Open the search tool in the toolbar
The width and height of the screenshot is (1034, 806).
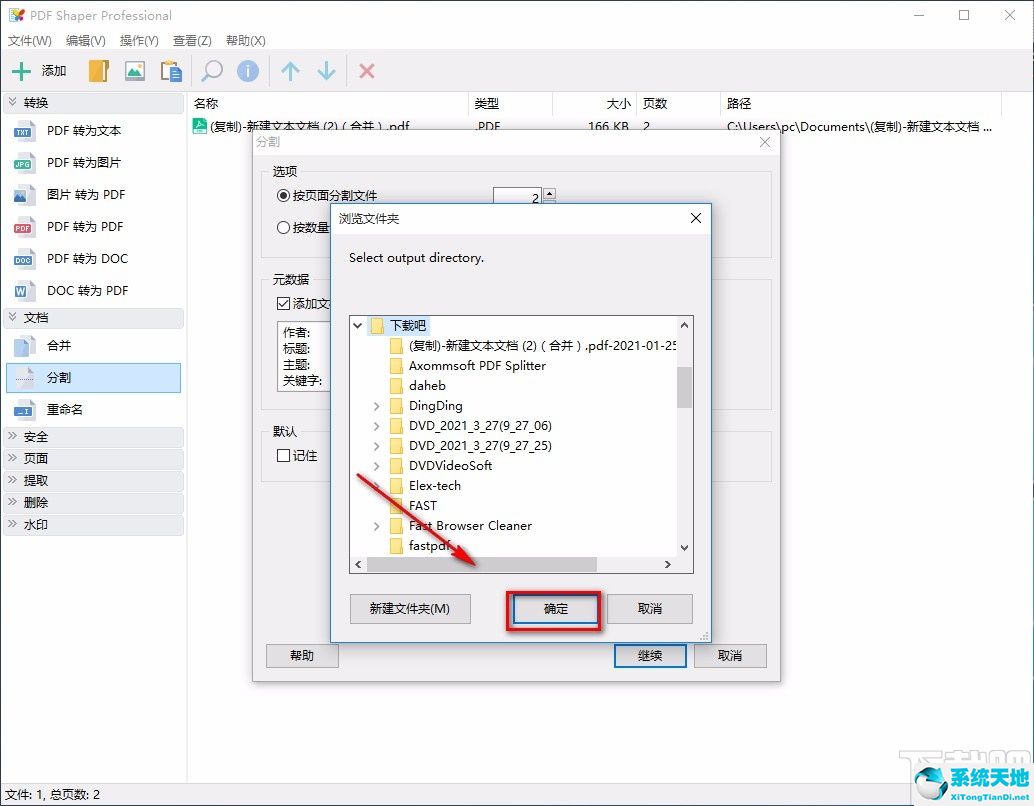click(212, 70)
